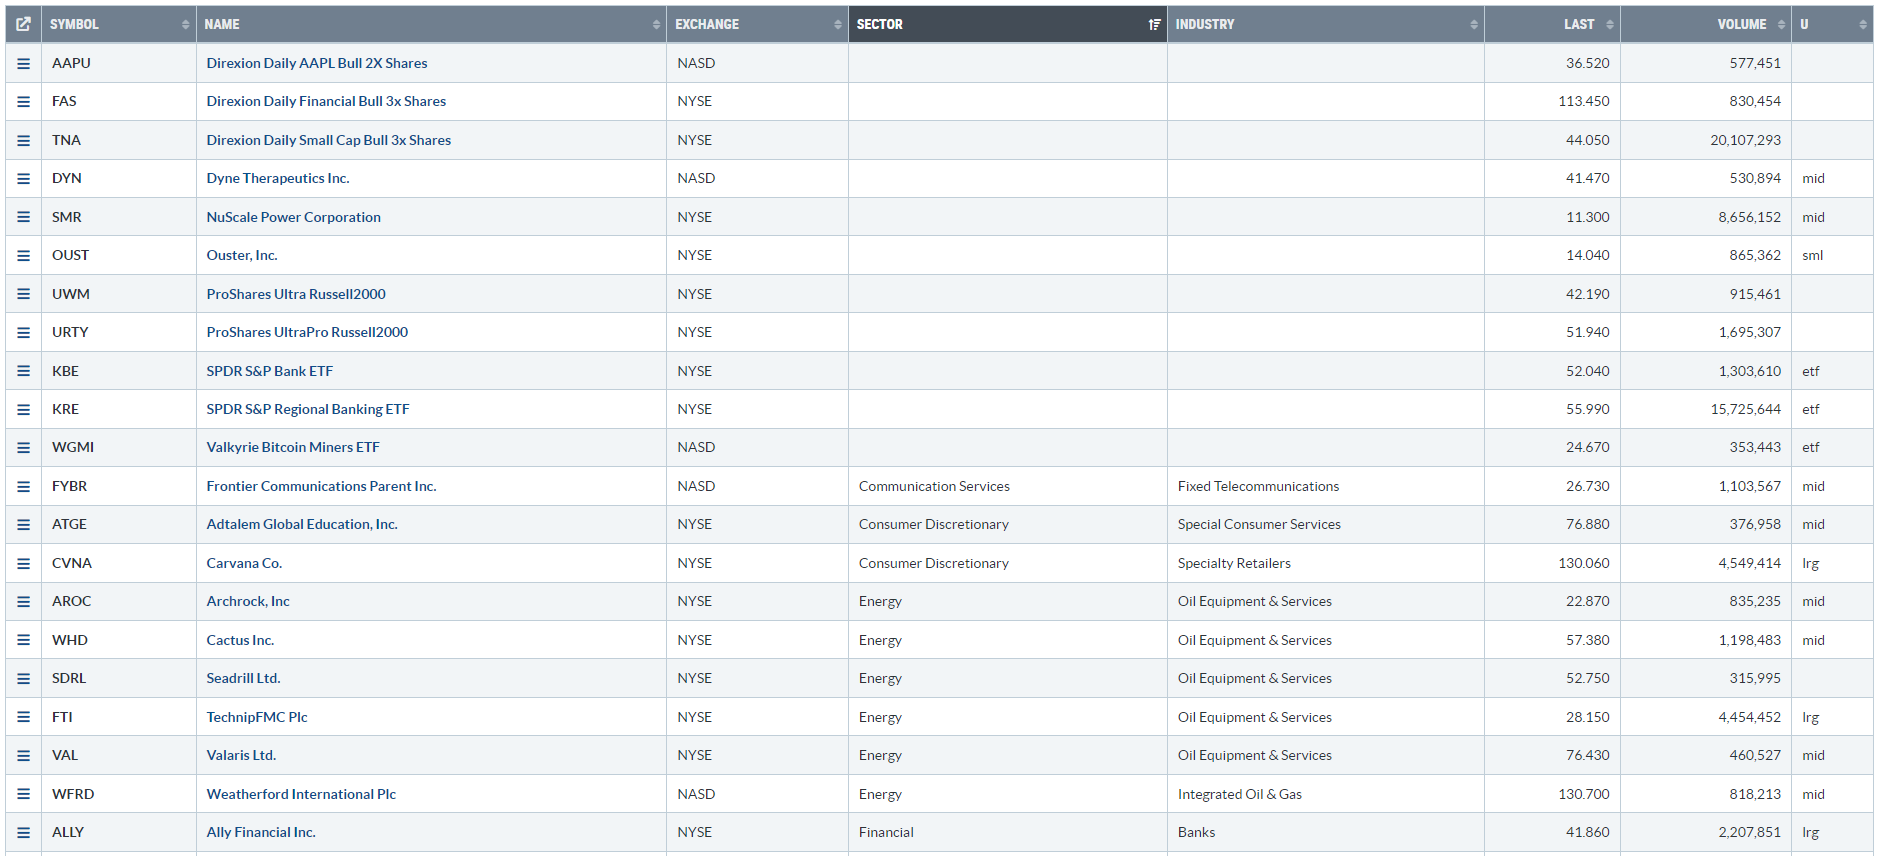Open Weatherford International Plc link

pos(301,794)
